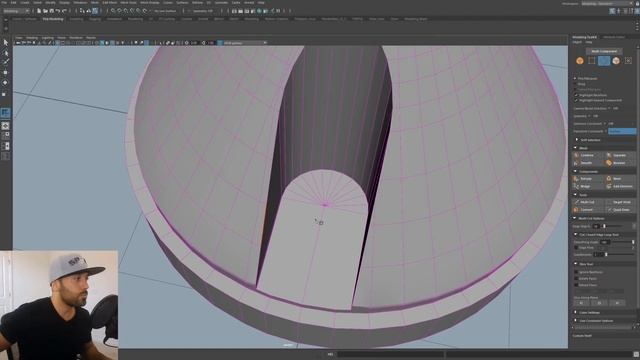Screen dimensions: 640x360
Task: Select the Pick/Marquee radio option
Action: [576, 78]
